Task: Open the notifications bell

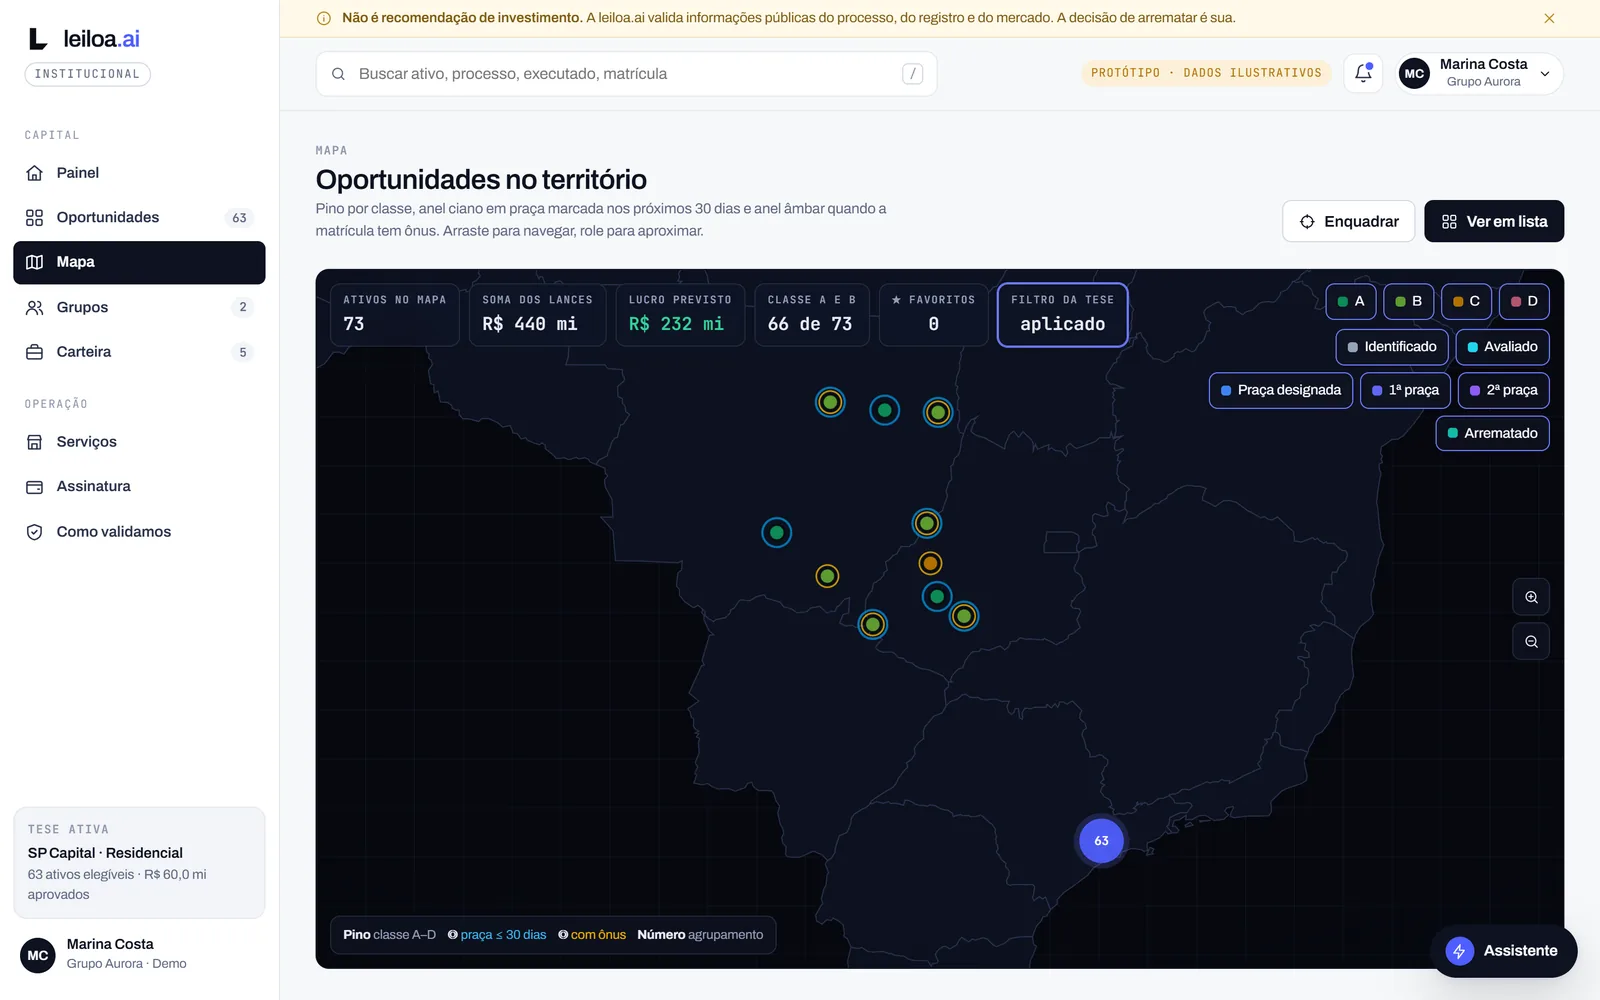Action: point(1363,73)
